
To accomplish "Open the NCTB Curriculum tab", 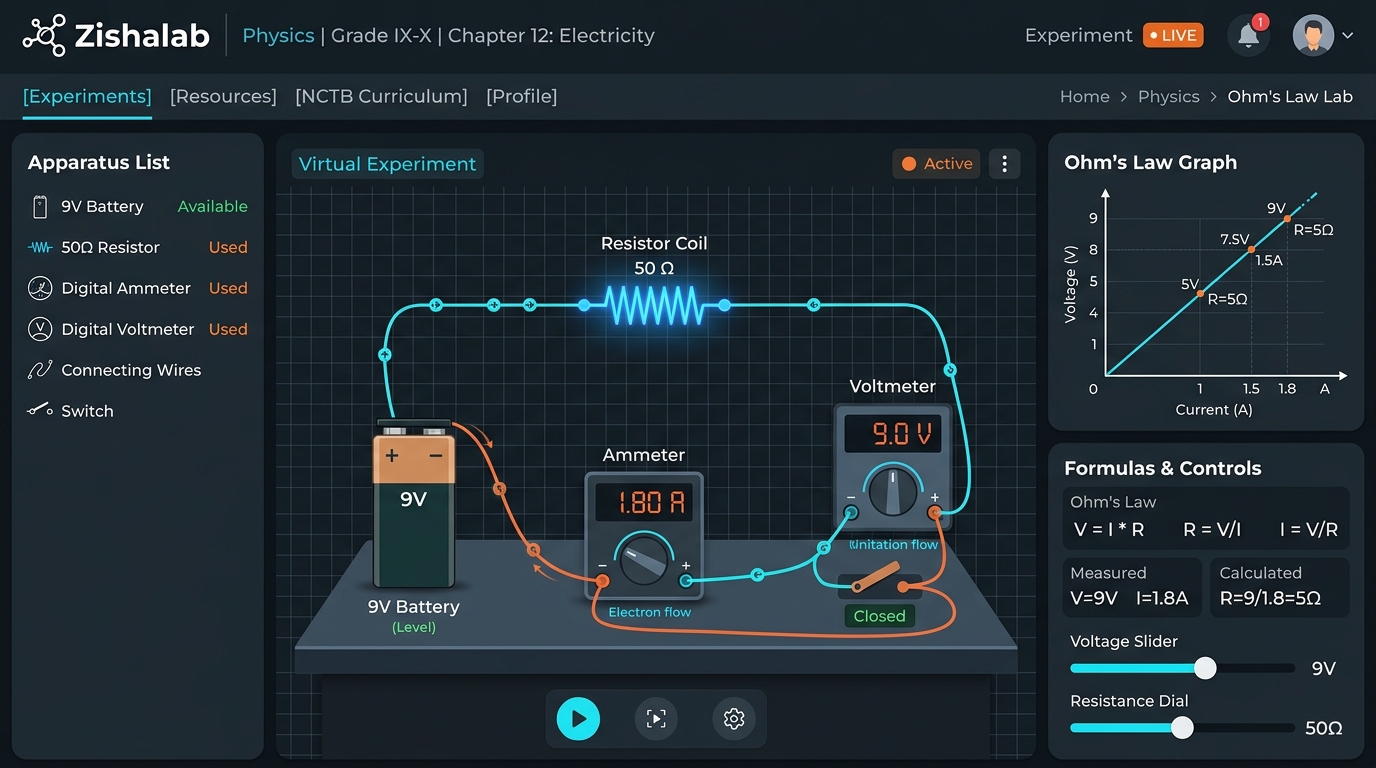I will [x=381, y=96].
